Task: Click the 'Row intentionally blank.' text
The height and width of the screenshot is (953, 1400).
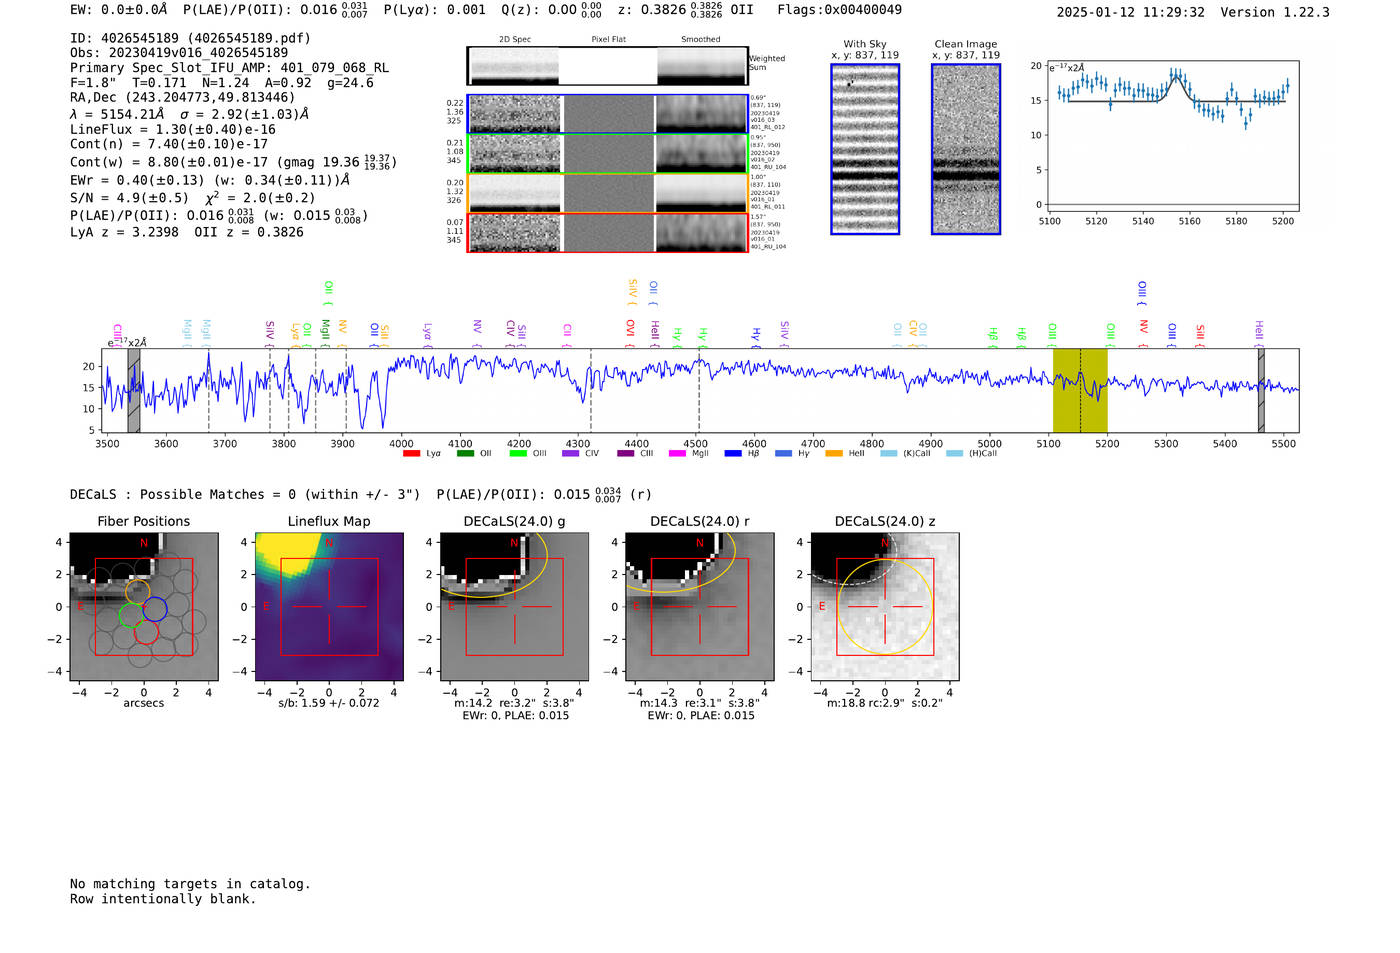Action: (x=163, y=899)
